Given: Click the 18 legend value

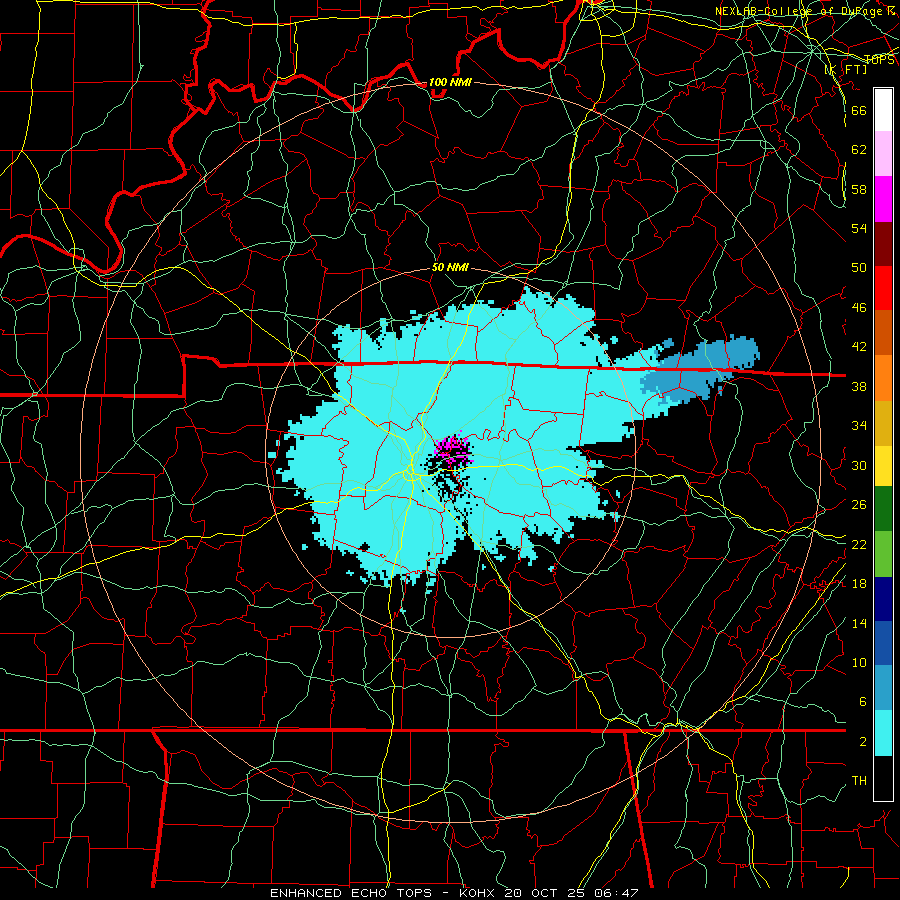Looking at the screenshot, I should coord(859,584).
